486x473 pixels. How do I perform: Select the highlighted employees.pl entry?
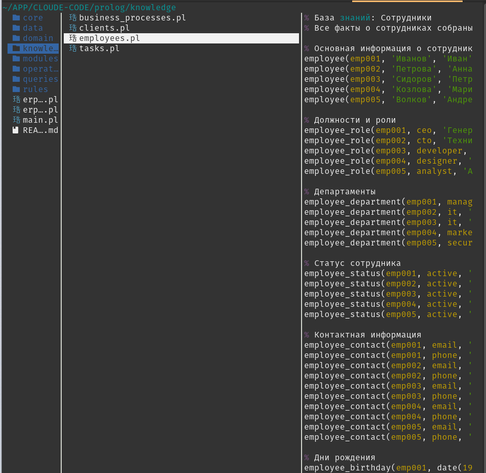[x=181, y=38]
